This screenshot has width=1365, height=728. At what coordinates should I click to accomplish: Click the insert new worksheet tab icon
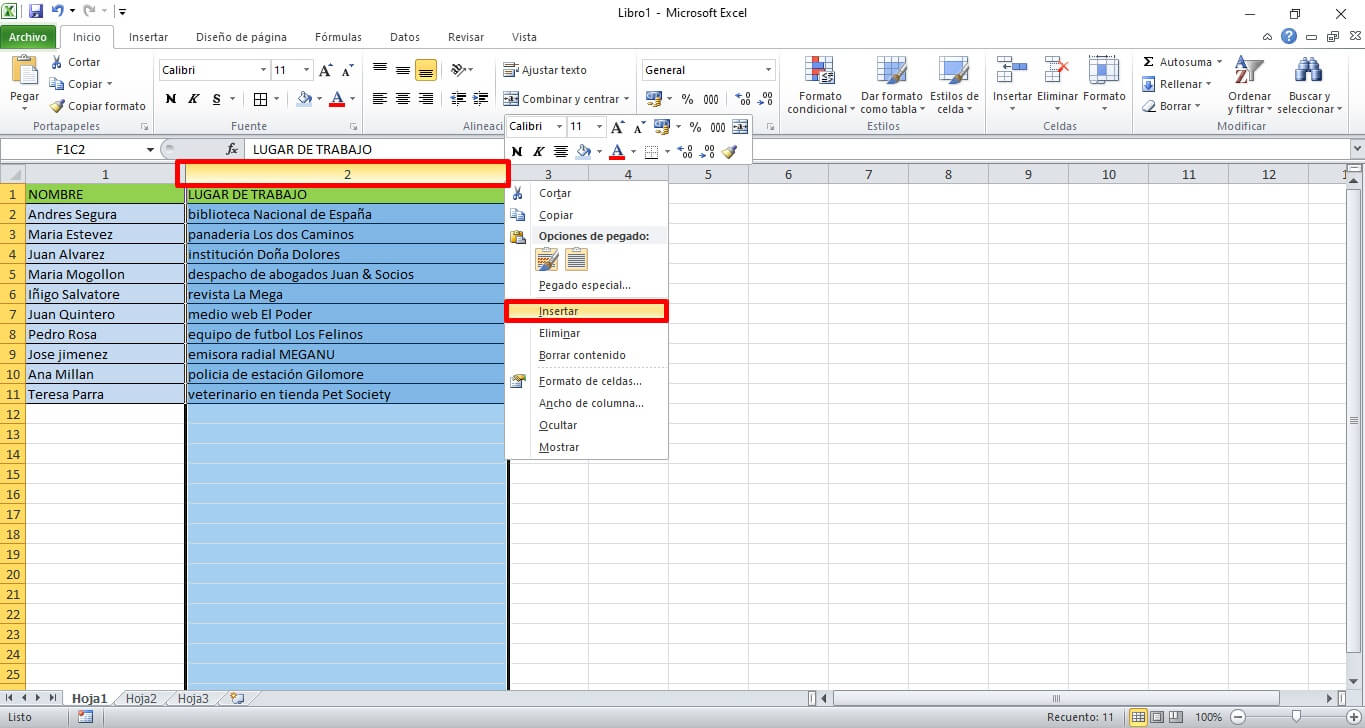tap(237, 698)
